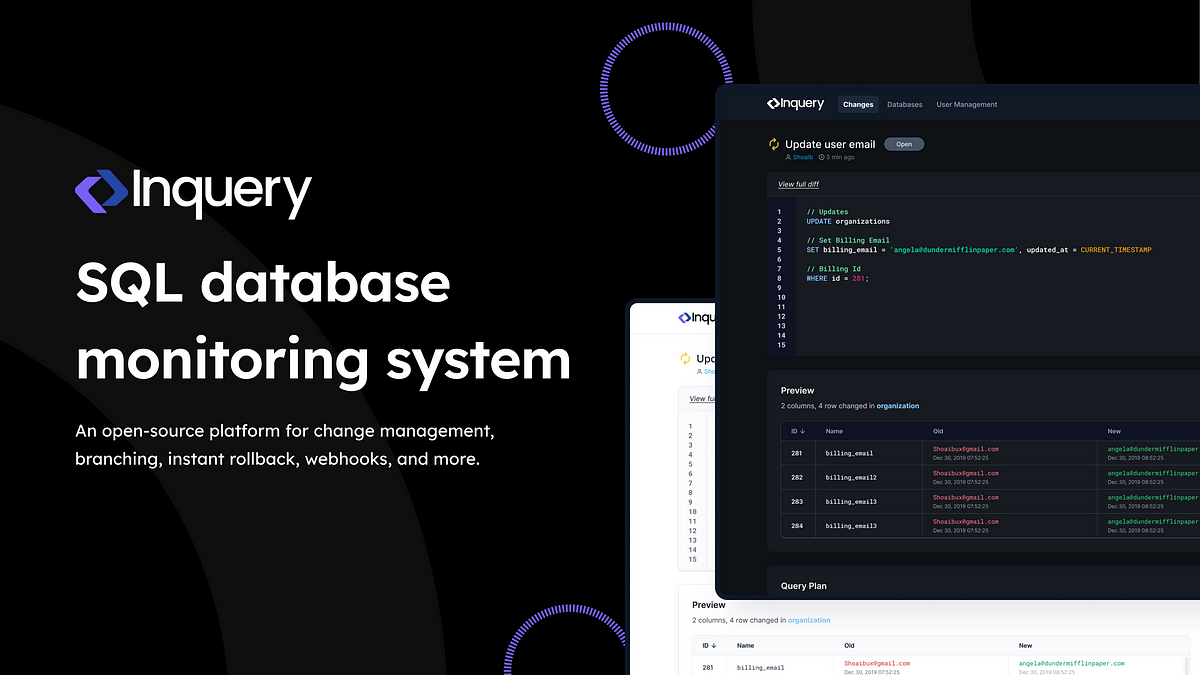Click billing_email3 cell in row 283
1200x675 pixels.
851,501
